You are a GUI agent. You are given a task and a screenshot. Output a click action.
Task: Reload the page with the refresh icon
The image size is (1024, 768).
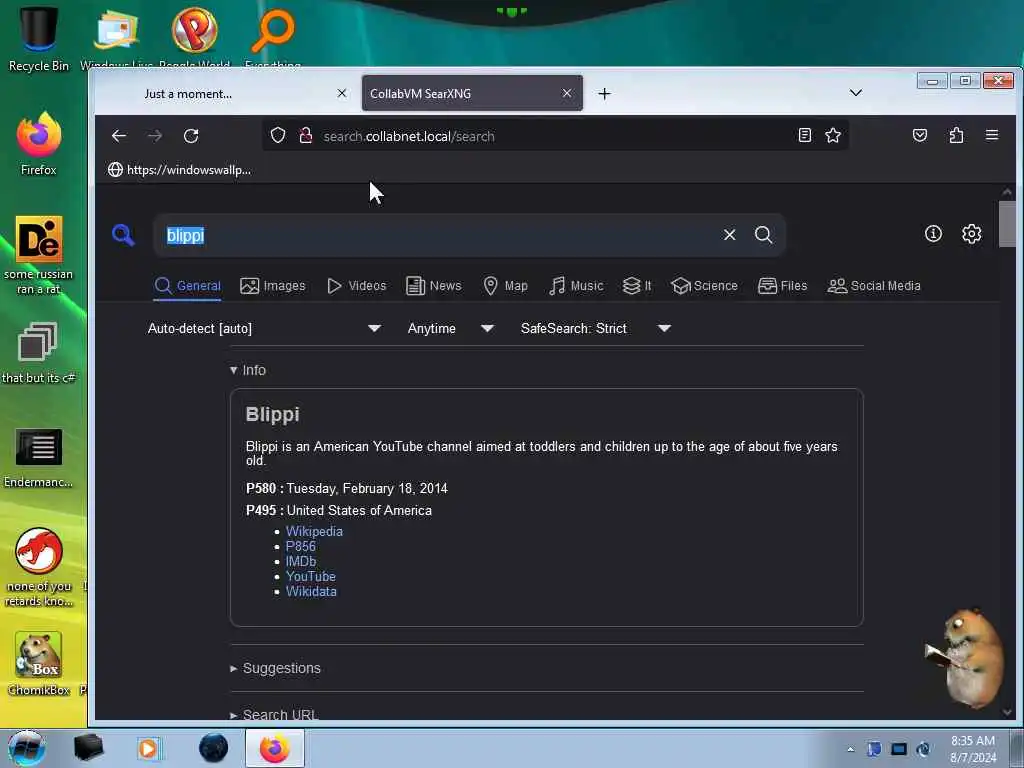tap(191, 136)
